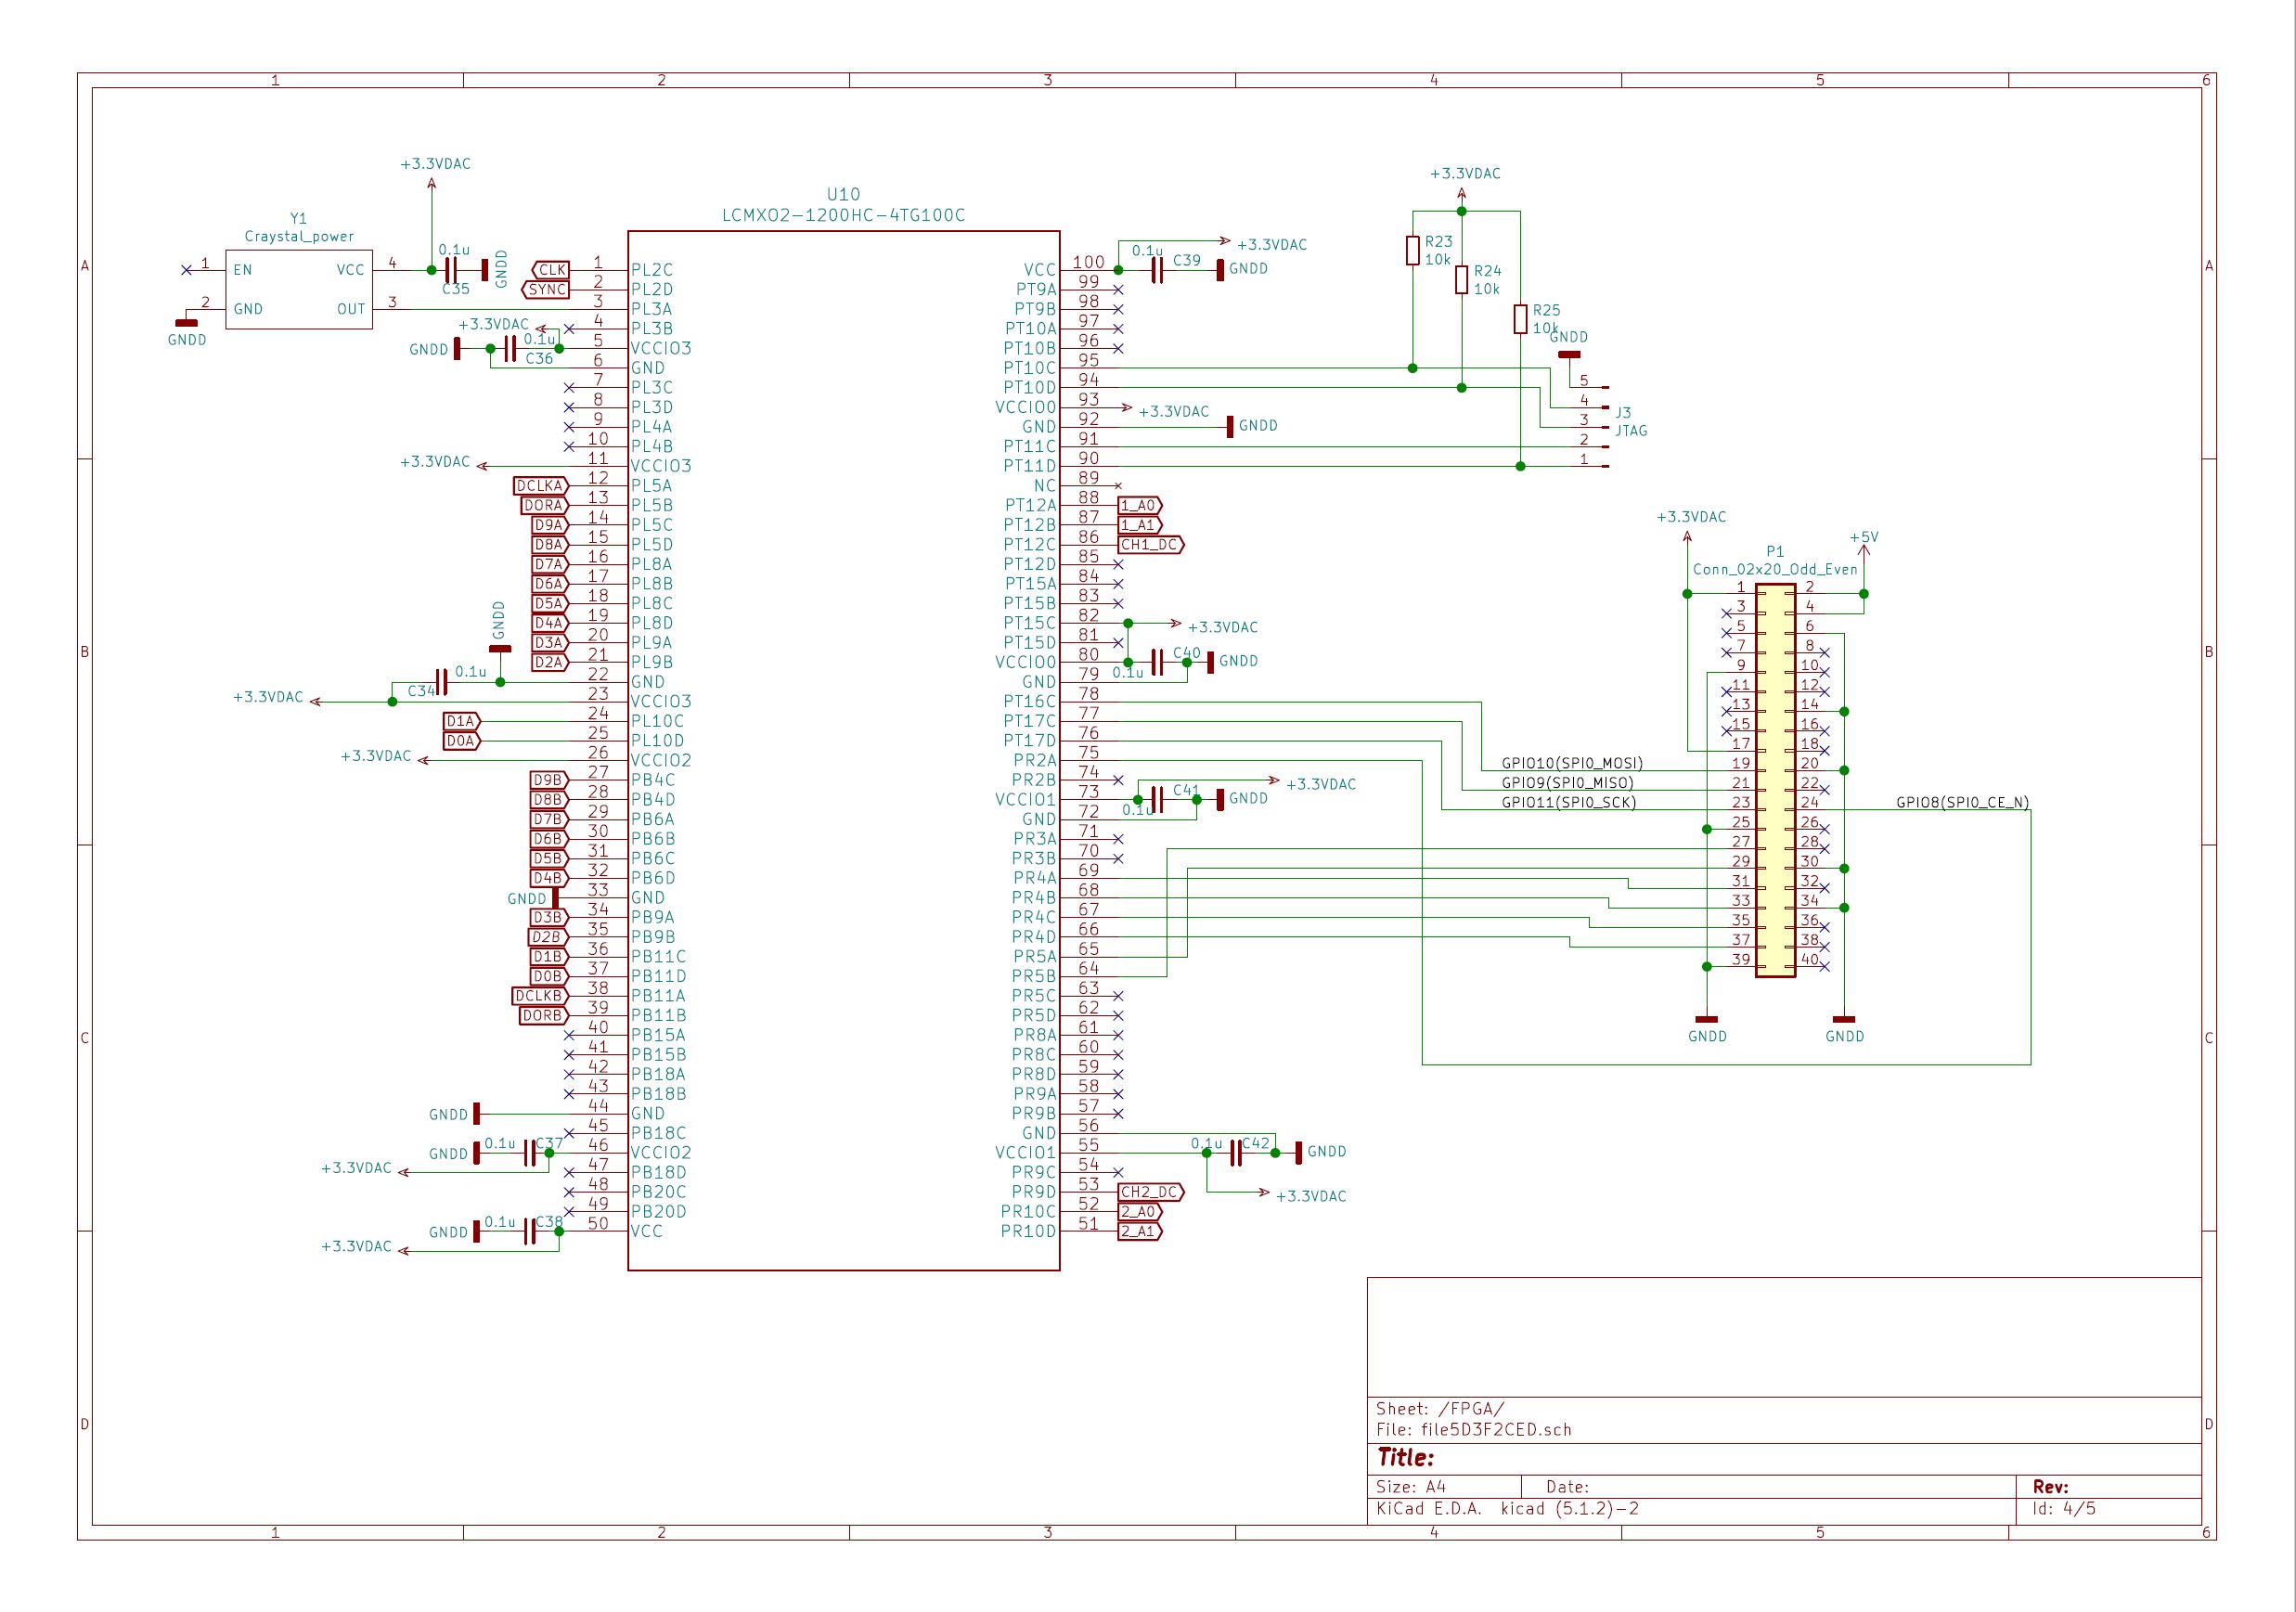Image resolution: width=2296 pixels, height=1612 pixels.
Task: Click the Title: field in title block
Action: [1405, 1457]
